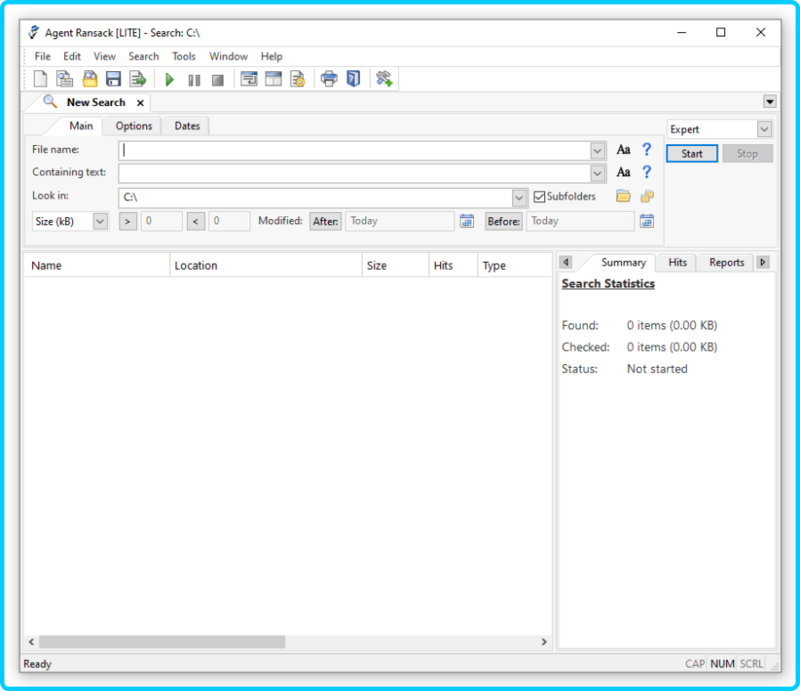Open the blue Help book icon
Viewport: 800px width, 691px height.
[354, 79]
